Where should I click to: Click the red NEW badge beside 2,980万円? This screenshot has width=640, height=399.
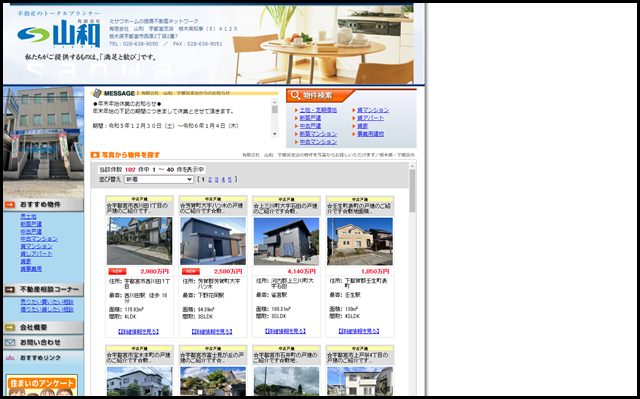[117, 271]
